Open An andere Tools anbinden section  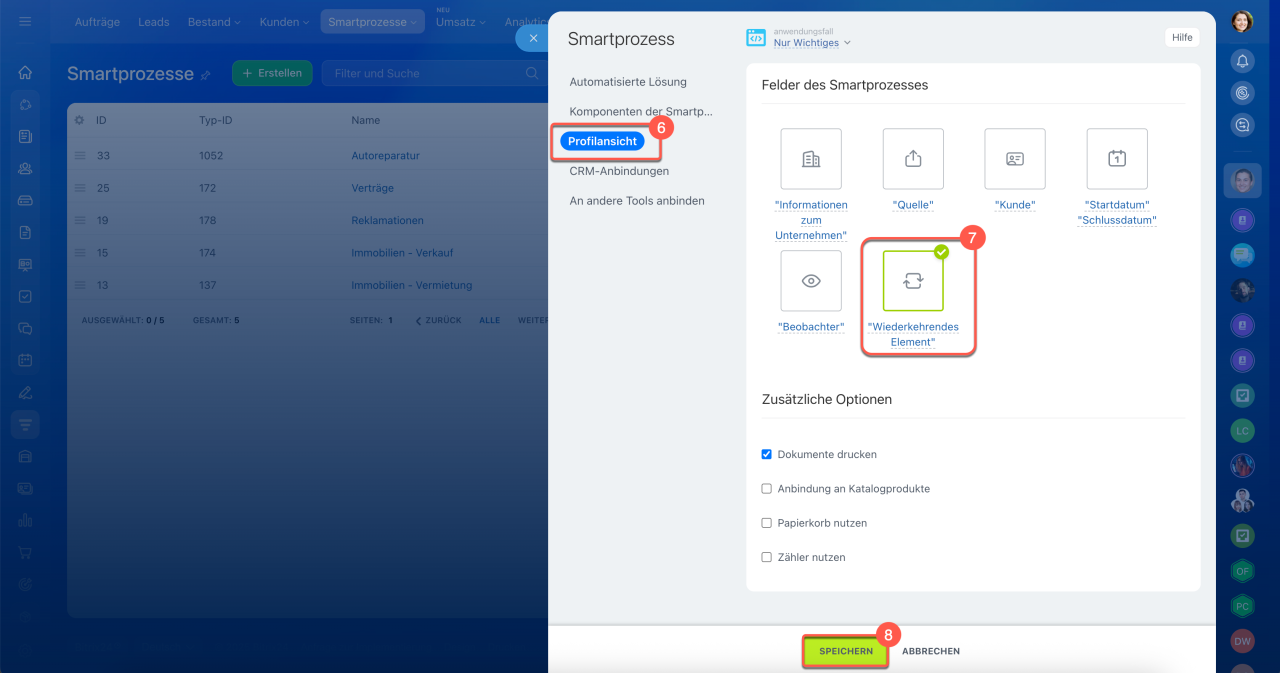pos(637,201)
